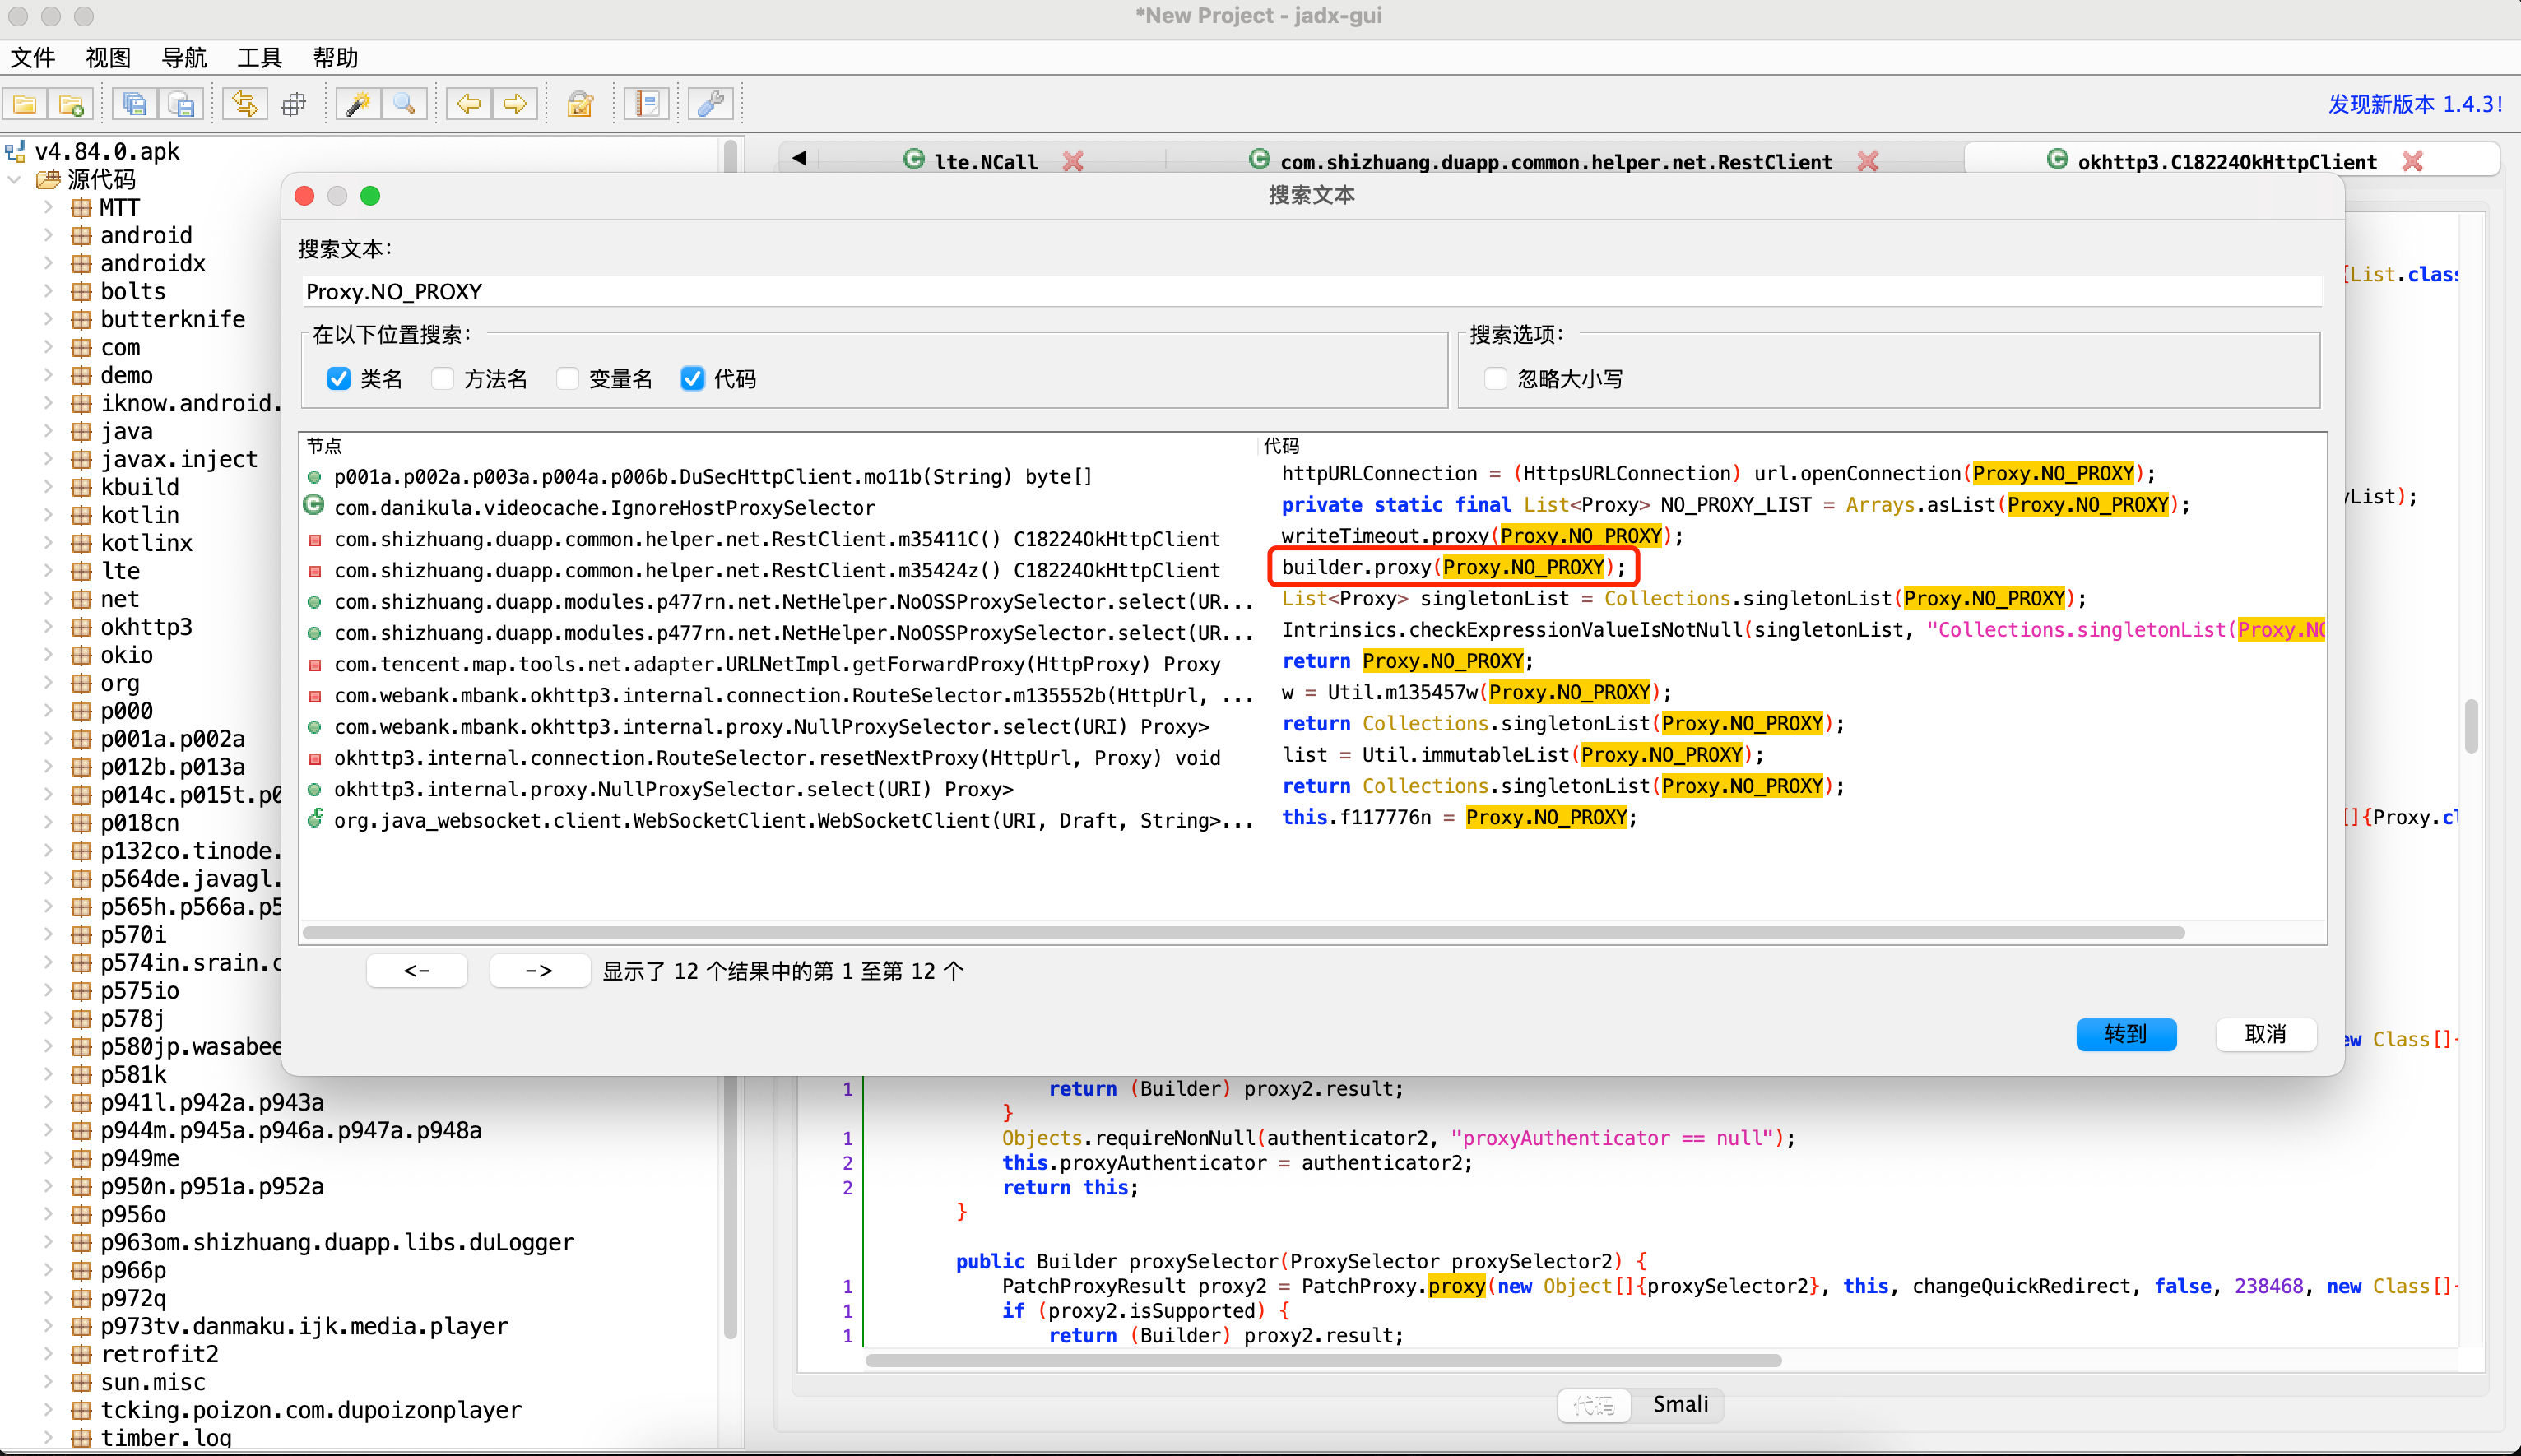This screenshot has width=2521, height=1456.
Task: Click the sync with editor arrows icon
Action: click(x=245, y=104)
